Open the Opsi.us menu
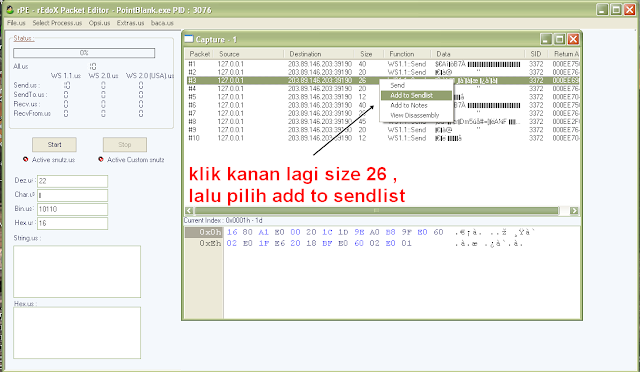Screen dimensions: 640x372 click(99, 23)
